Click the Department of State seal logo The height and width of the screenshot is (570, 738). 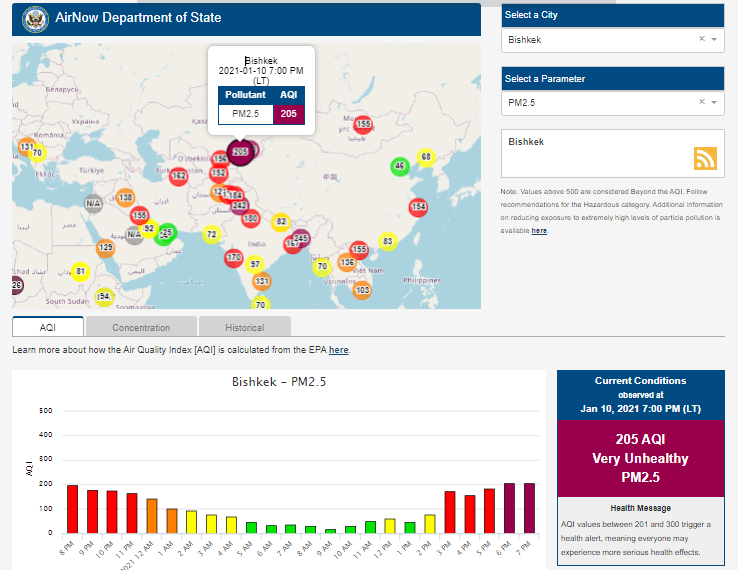click(35, 17)
